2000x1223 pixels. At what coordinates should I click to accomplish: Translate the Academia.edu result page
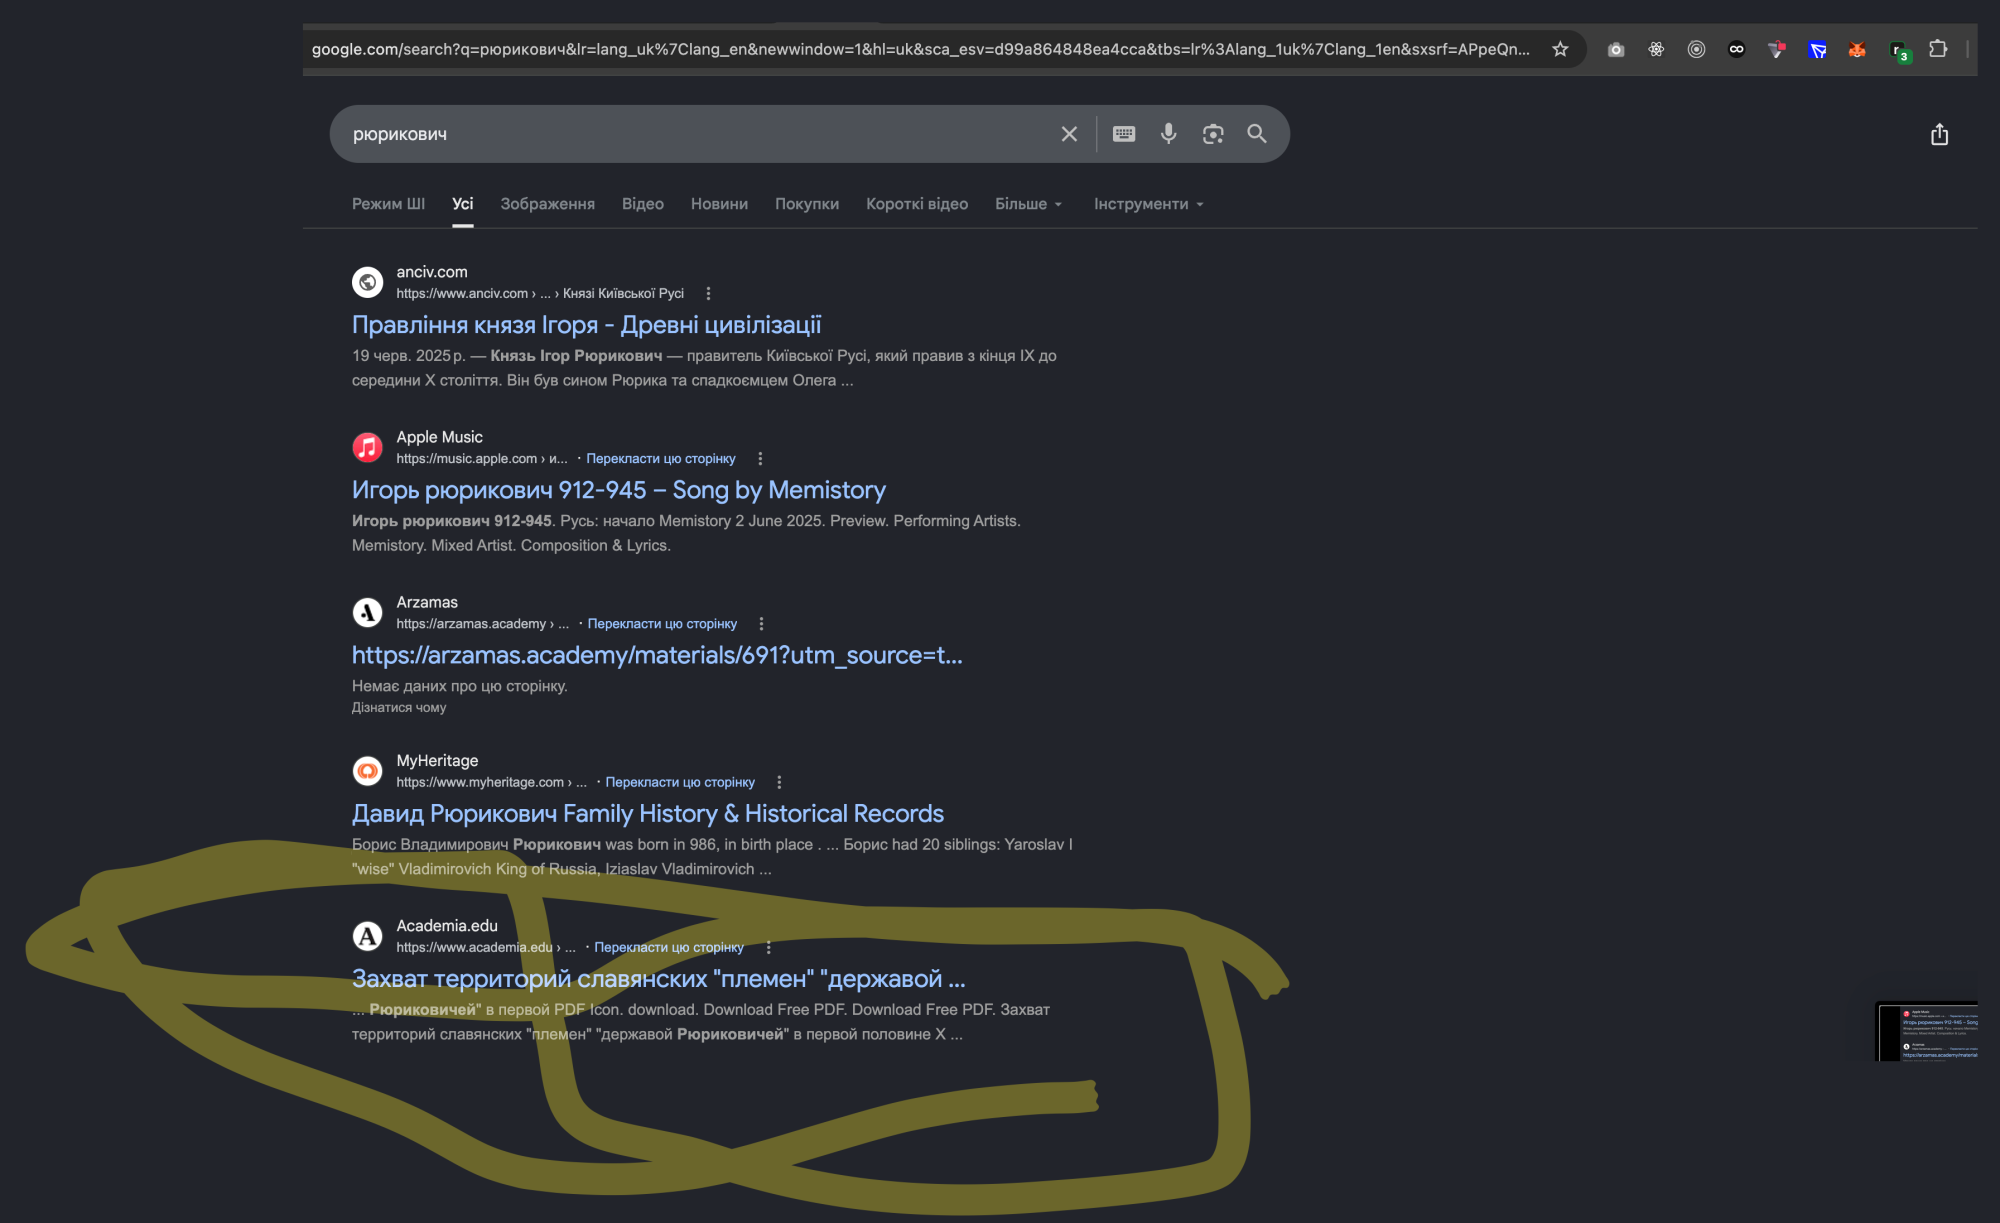pyautogui.click(x=669, y=947)
